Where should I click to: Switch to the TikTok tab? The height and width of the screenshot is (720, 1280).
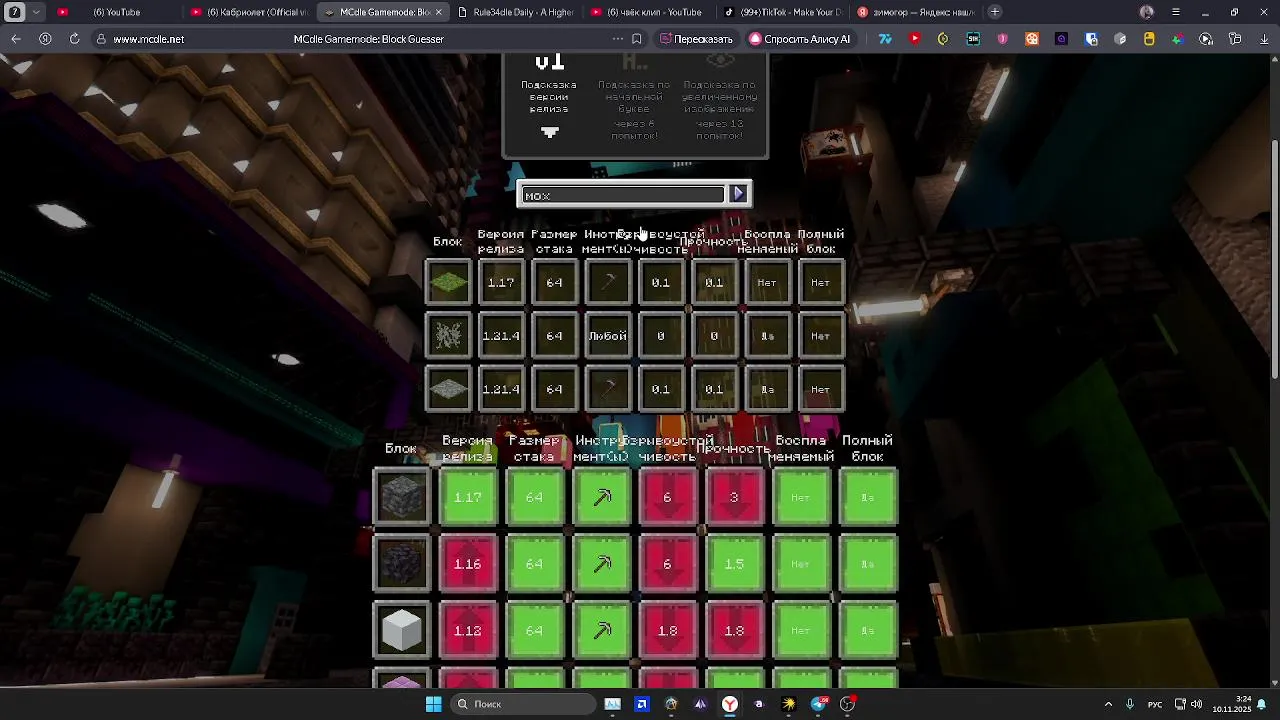(x=783, y=12)
